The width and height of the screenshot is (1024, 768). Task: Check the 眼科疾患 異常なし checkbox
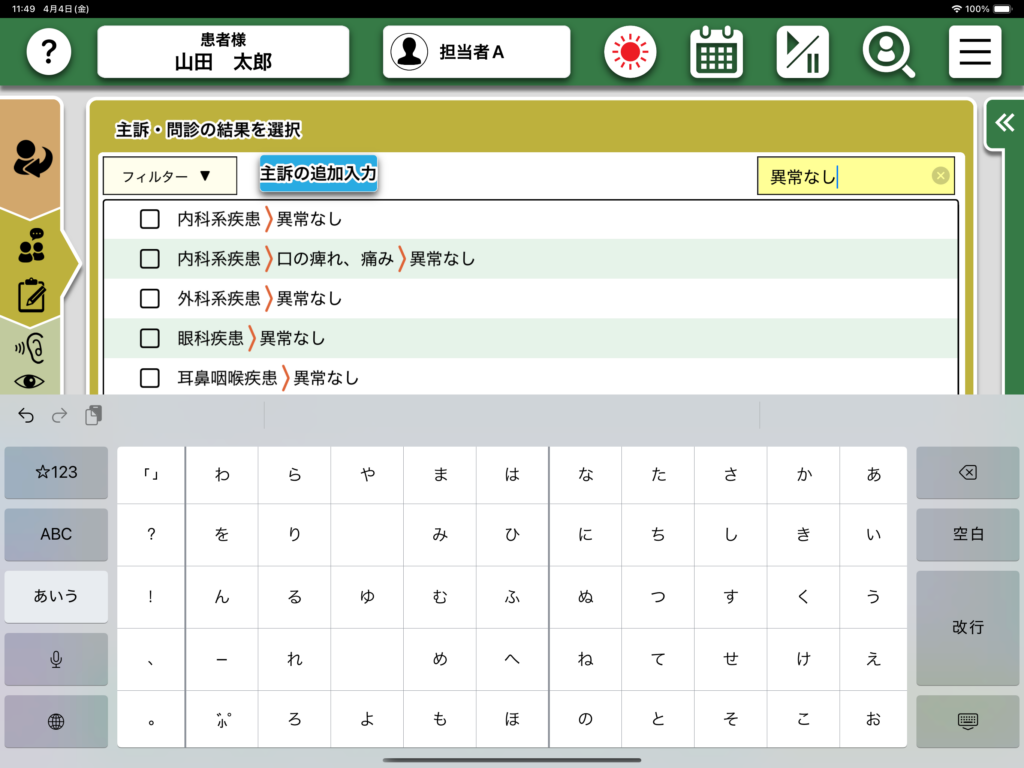150,338
